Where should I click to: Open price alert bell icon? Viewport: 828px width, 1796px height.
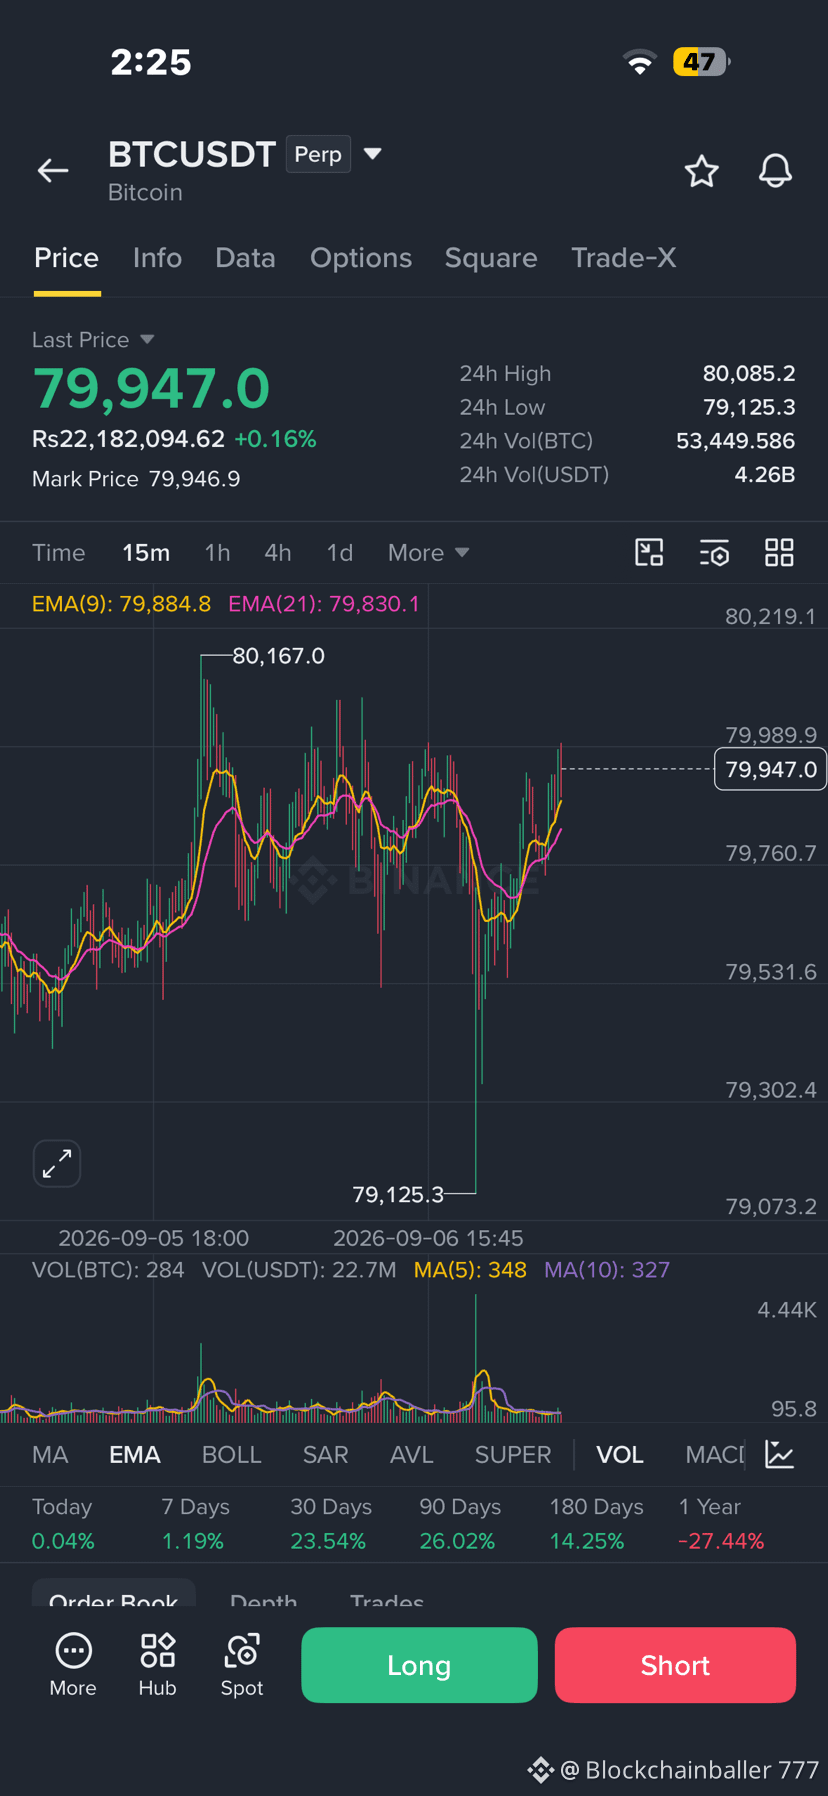tap(775, 171)
